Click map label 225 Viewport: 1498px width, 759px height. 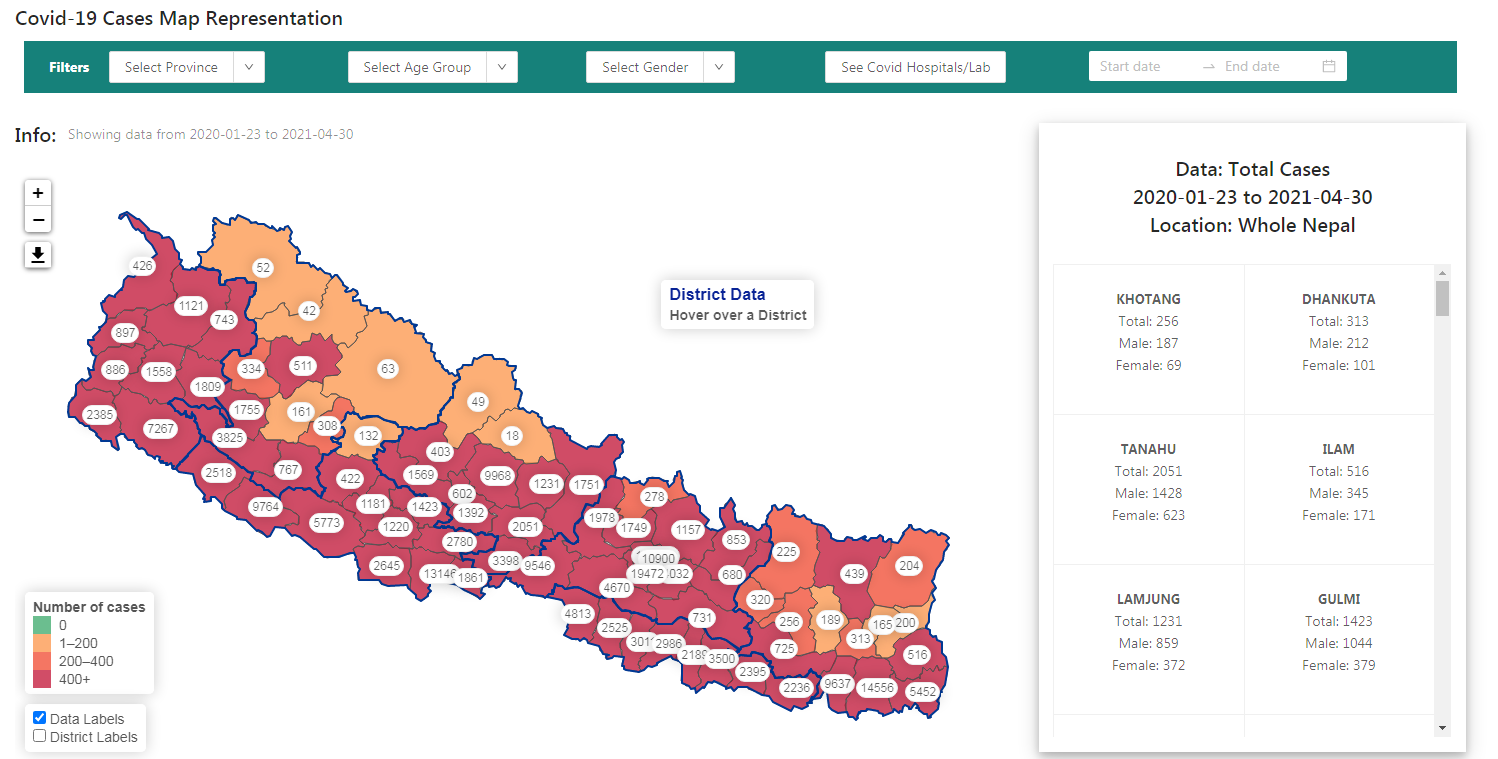click(x=787, y=552)
